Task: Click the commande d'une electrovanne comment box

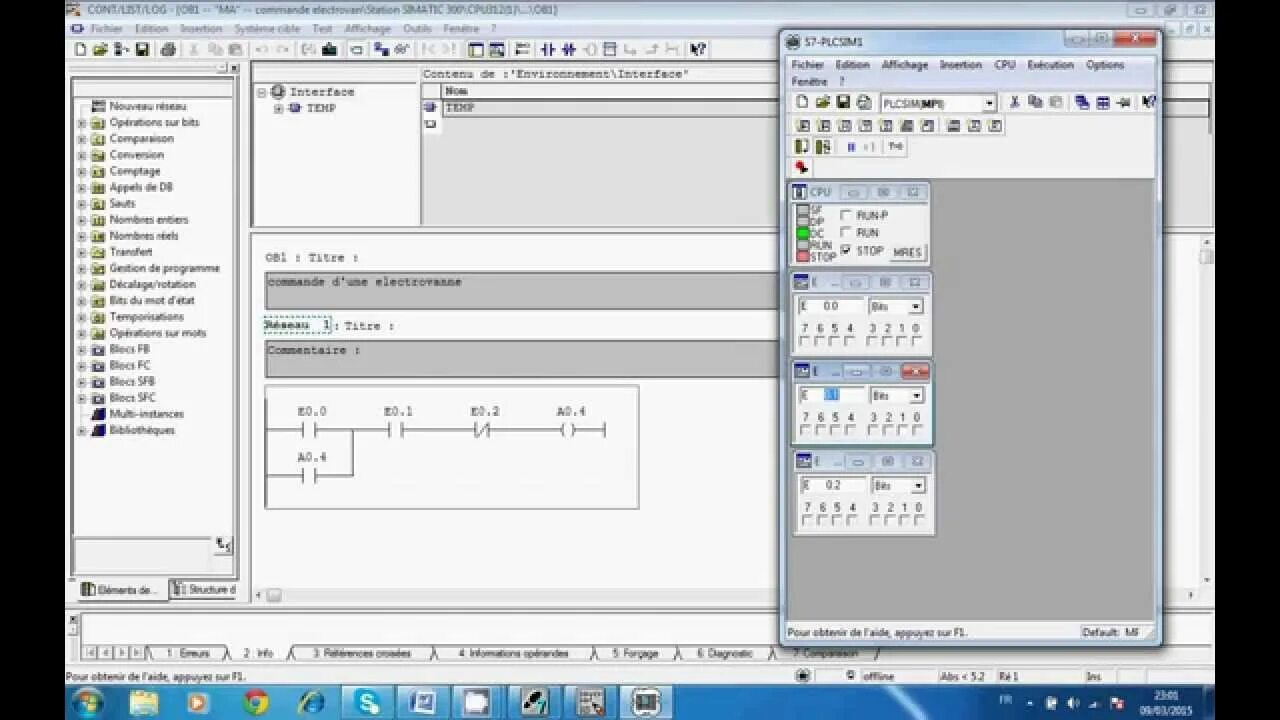Action: pyautogui.click(x=520, y=290)
